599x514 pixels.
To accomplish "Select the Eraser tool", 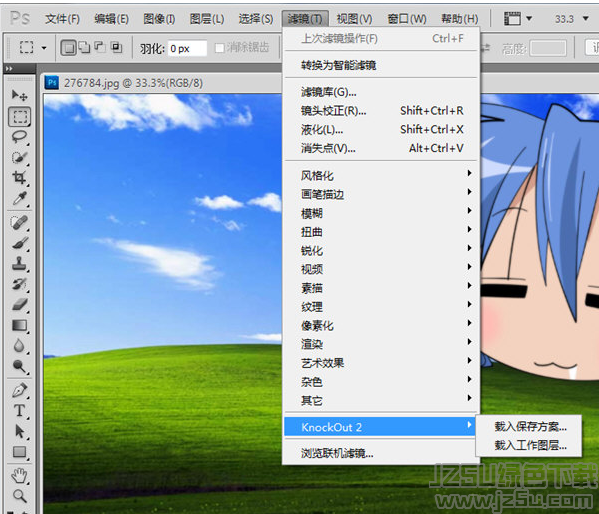I will [x=19, y=305].
